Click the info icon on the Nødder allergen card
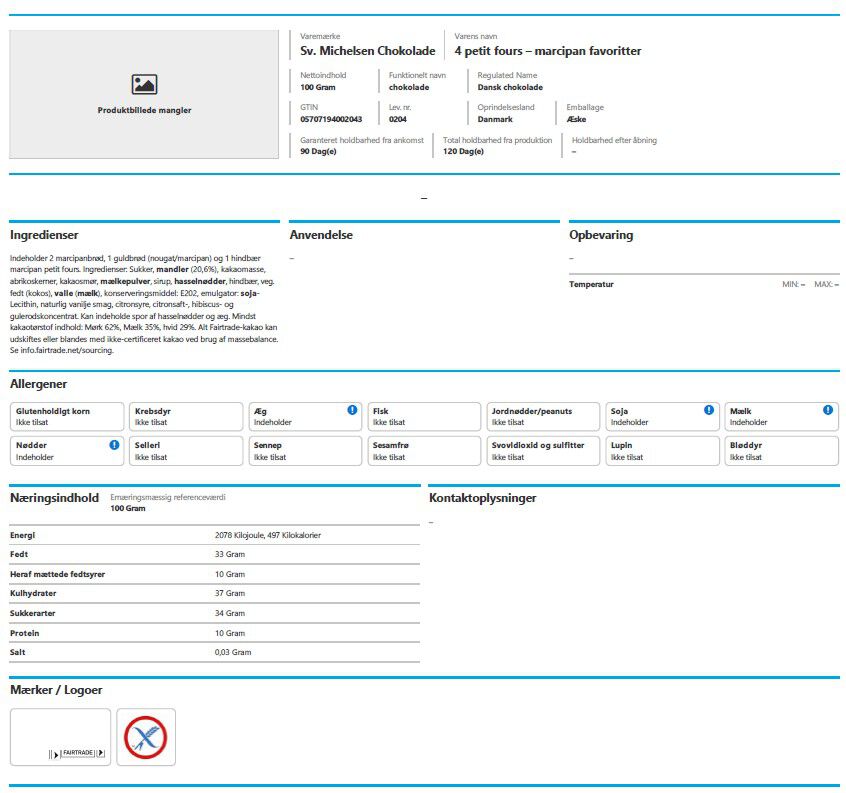 tap(114, 445)
